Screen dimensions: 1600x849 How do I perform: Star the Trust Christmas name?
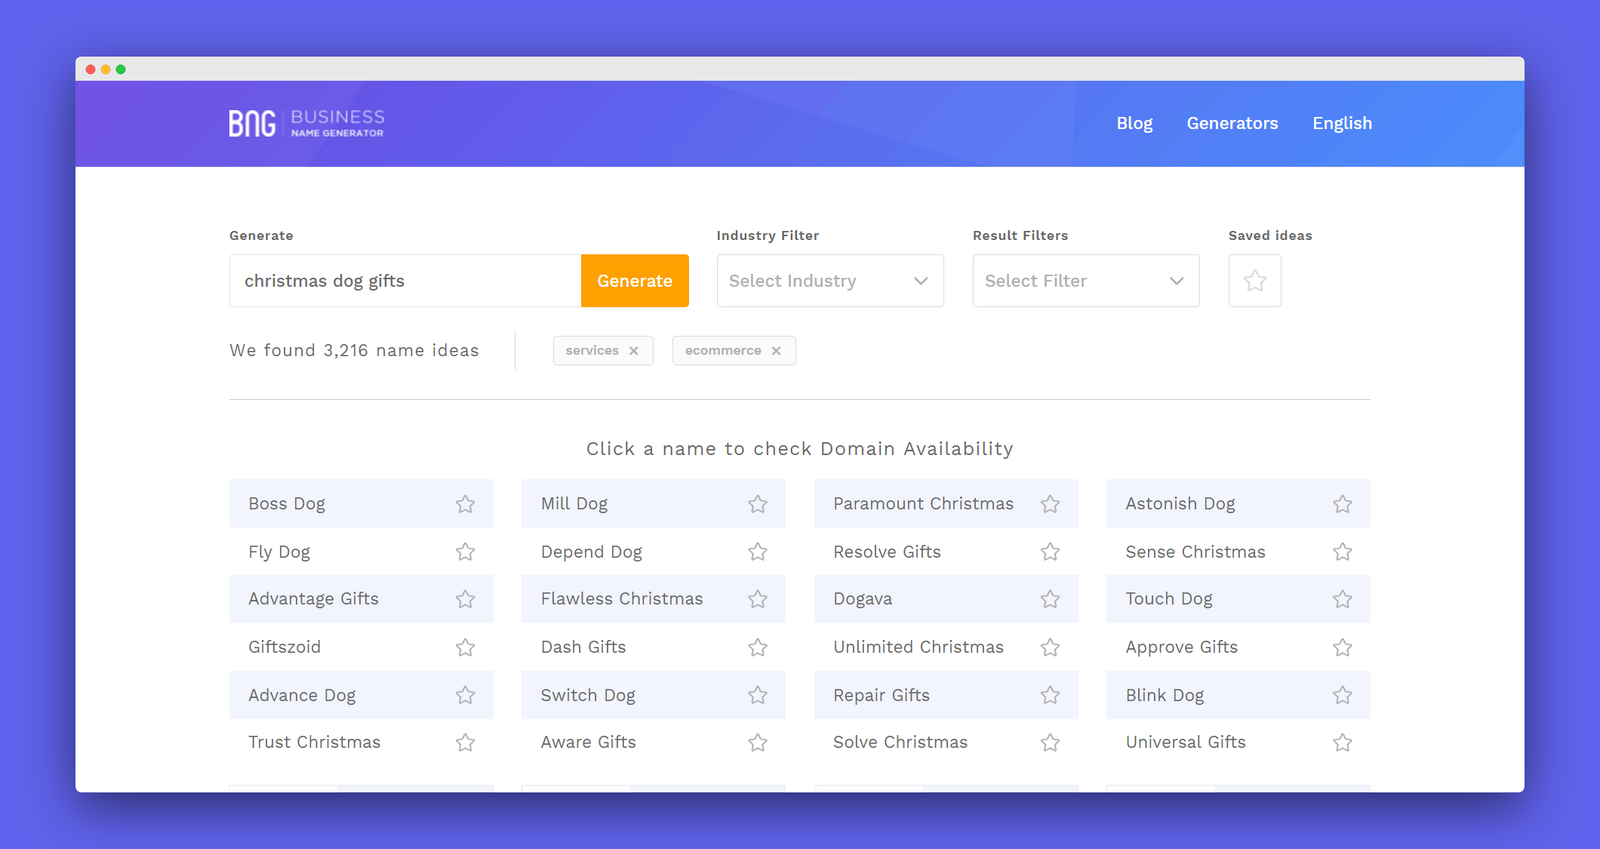point(465,742)
